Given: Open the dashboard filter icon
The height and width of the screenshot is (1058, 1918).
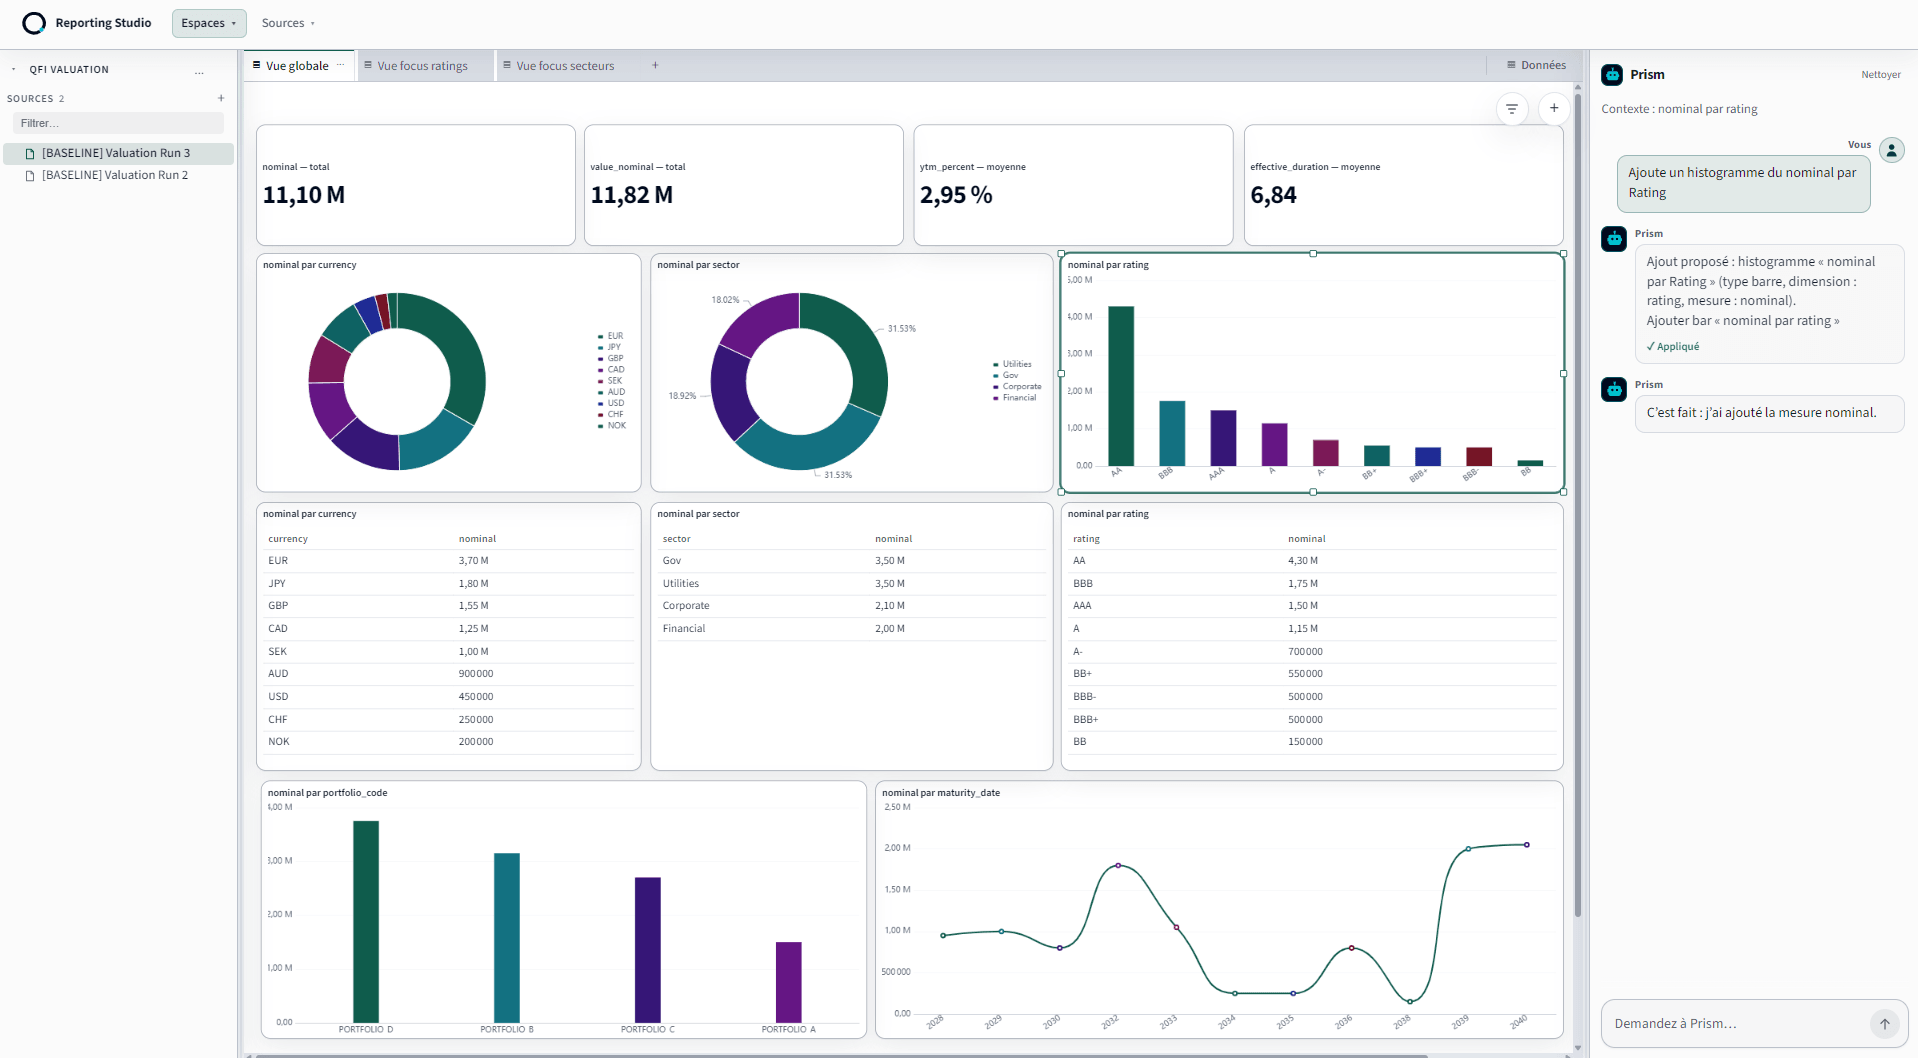Looking at the screenshot, I should (1512, 108).
